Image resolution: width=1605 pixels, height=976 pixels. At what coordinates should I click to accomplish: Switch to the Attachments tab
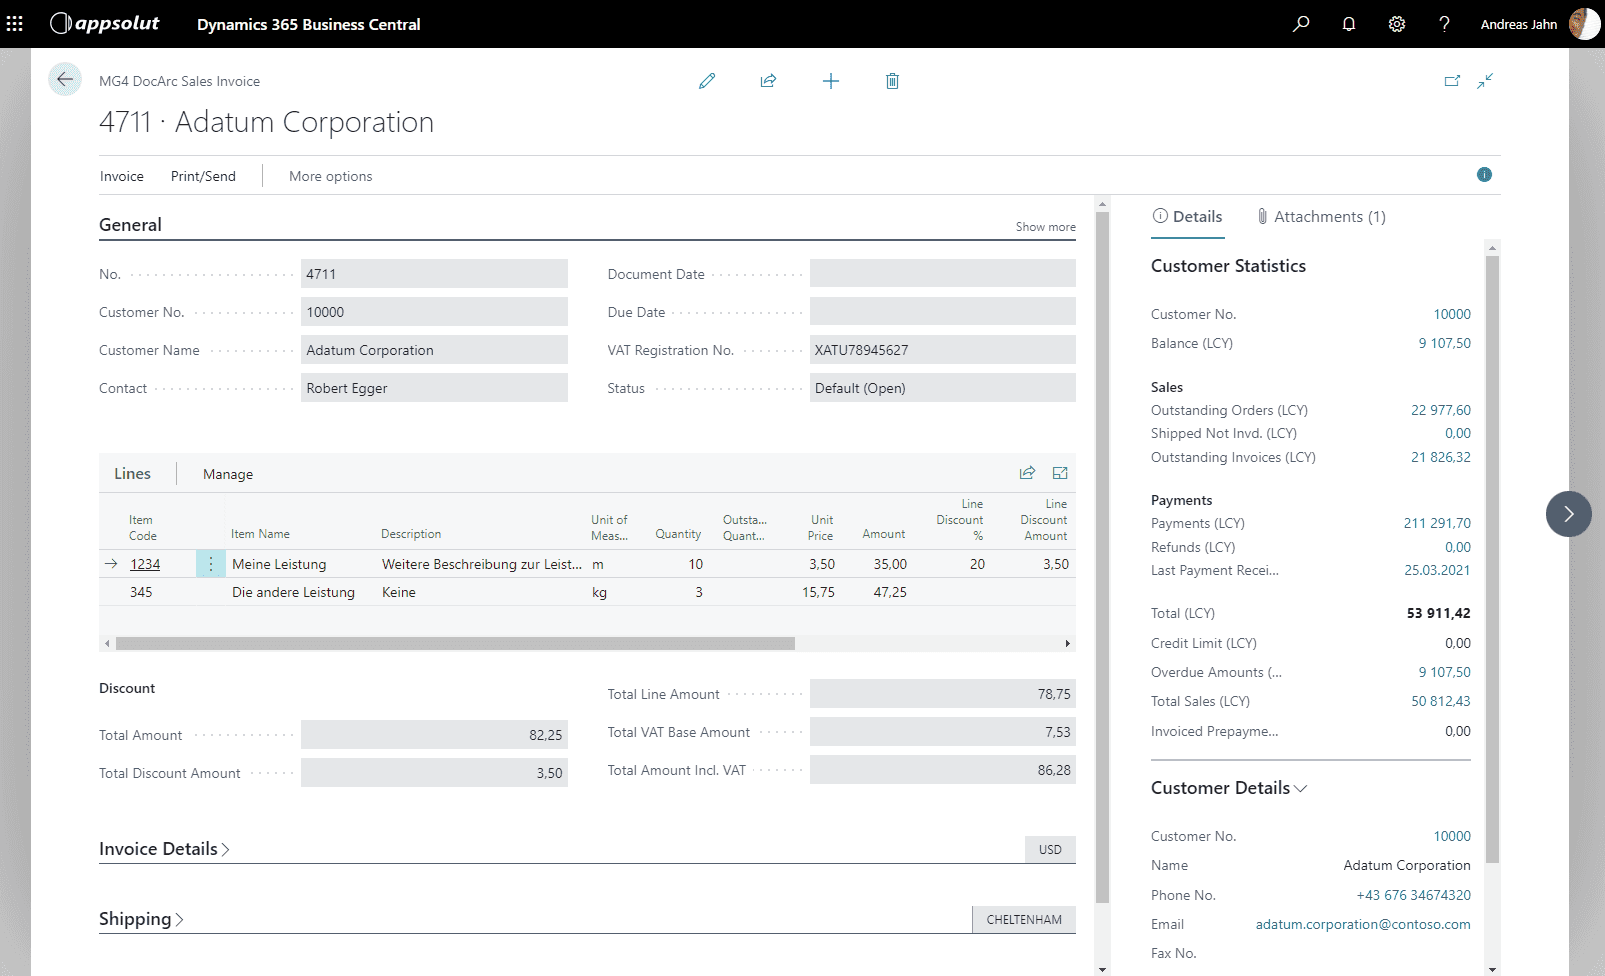1321,217
